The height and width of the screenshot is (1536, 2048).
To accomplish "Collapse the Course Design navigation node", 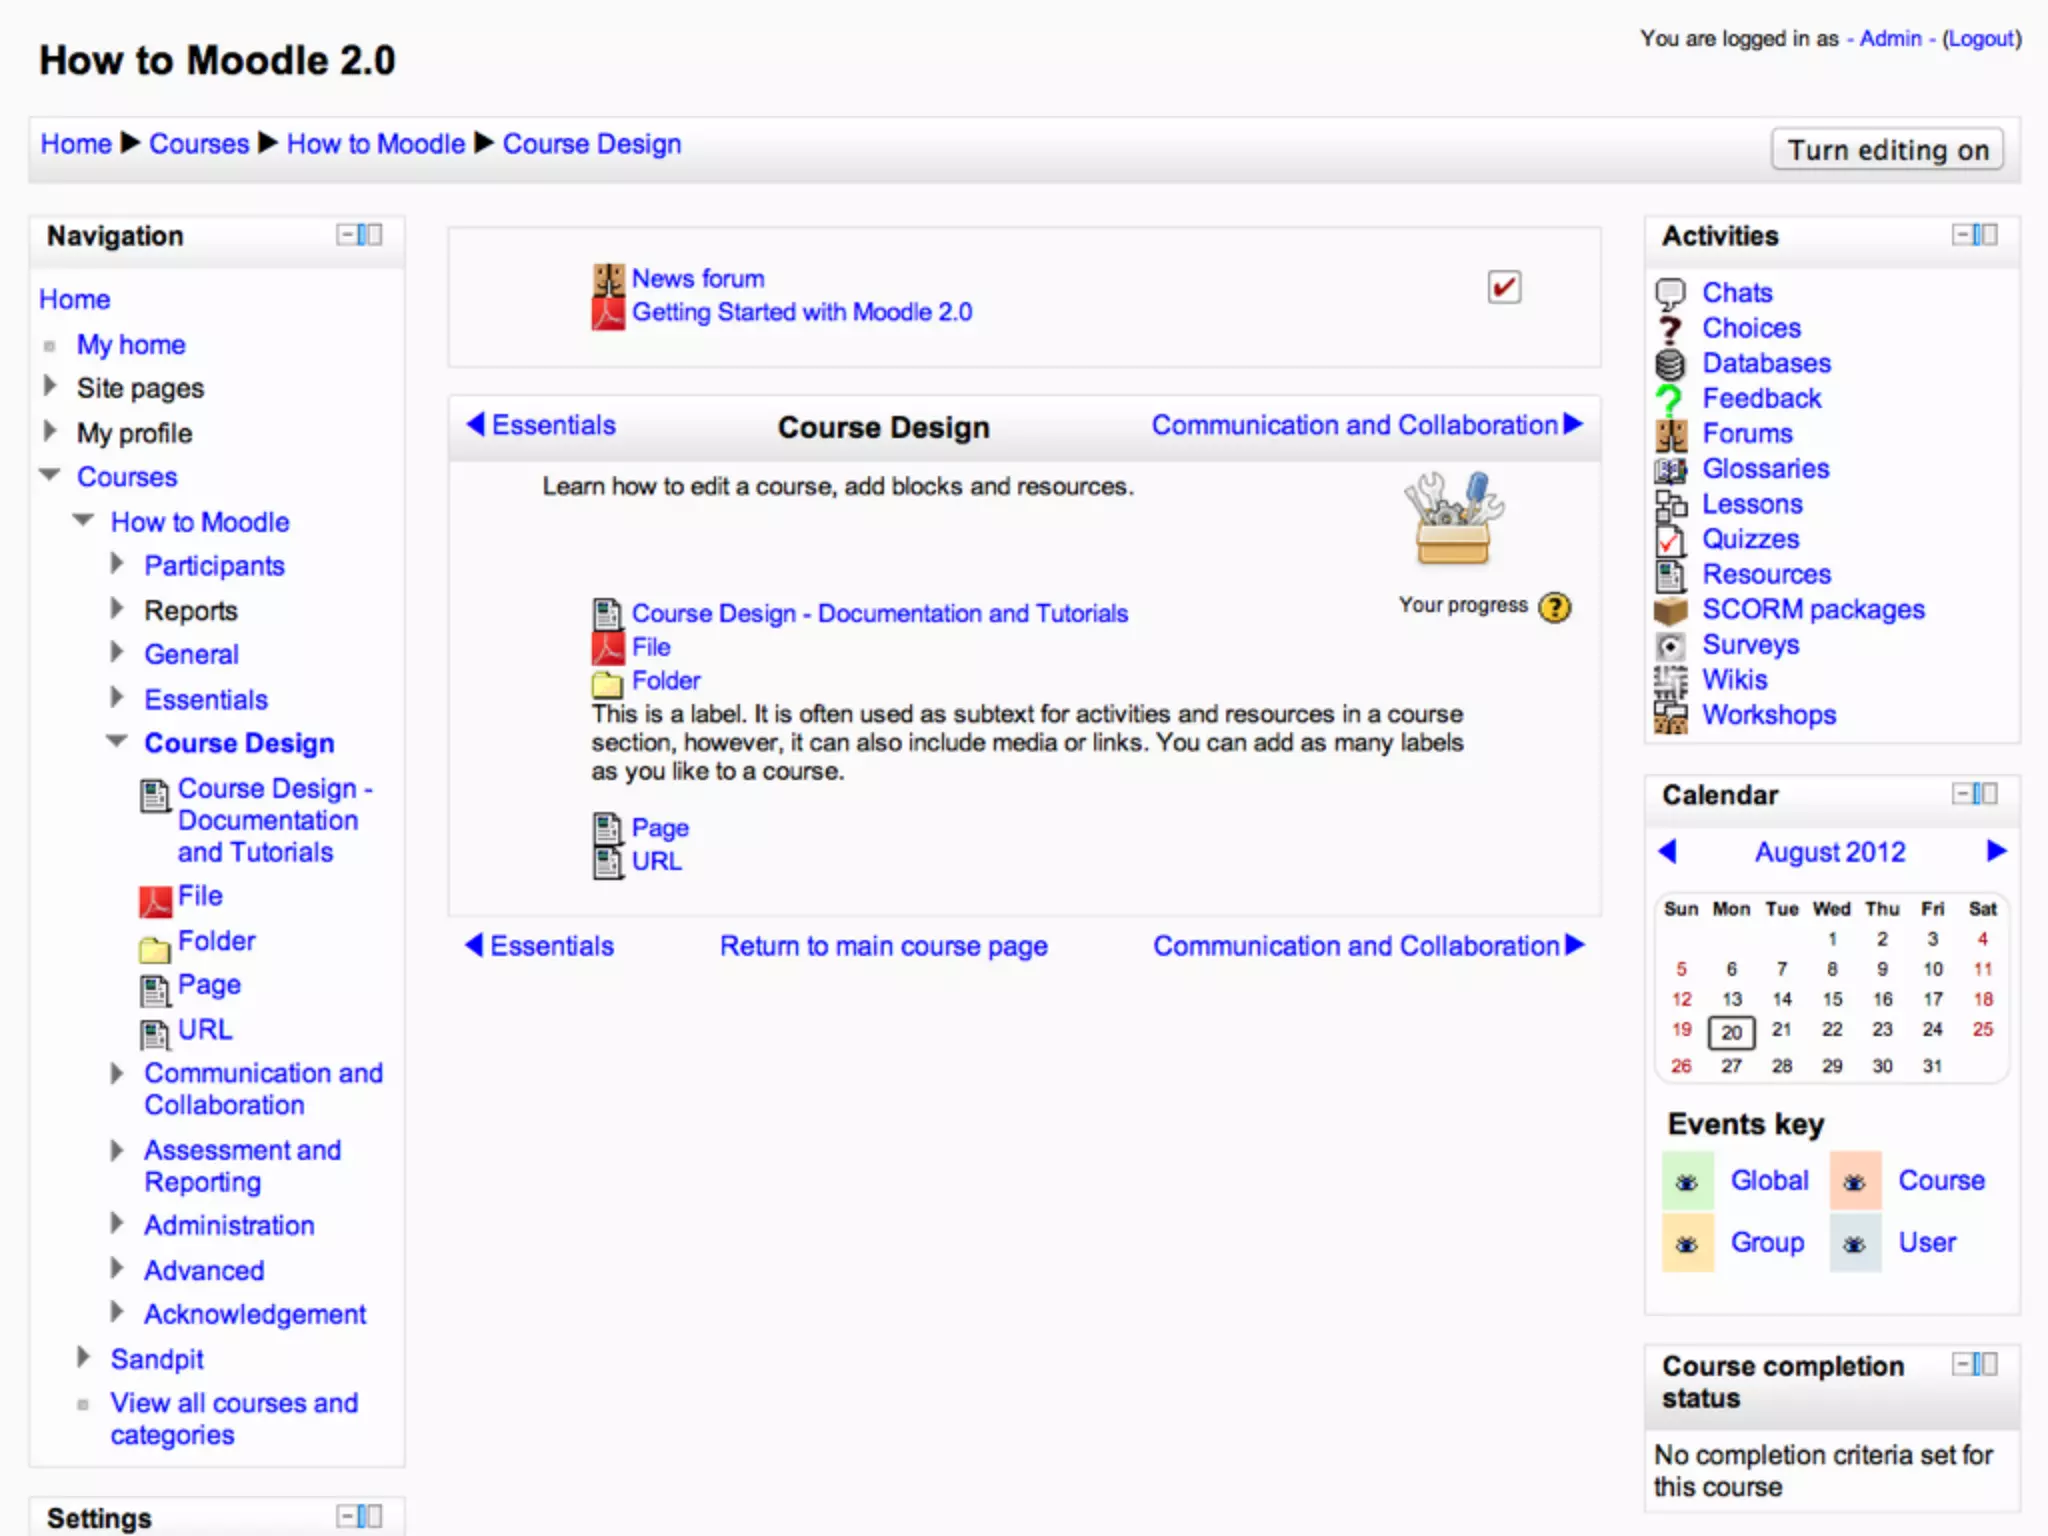I will coord(117,742).
